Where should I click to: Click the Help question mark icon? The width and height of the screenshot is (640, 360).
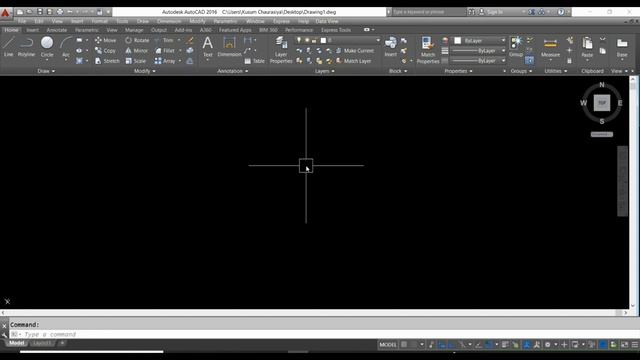561,12
